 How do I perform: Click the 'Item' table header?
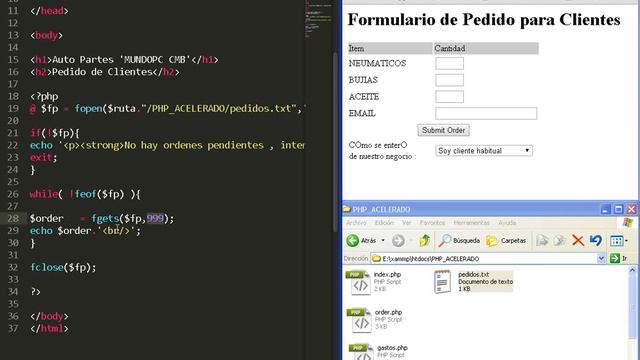click(x=356, y=48)
